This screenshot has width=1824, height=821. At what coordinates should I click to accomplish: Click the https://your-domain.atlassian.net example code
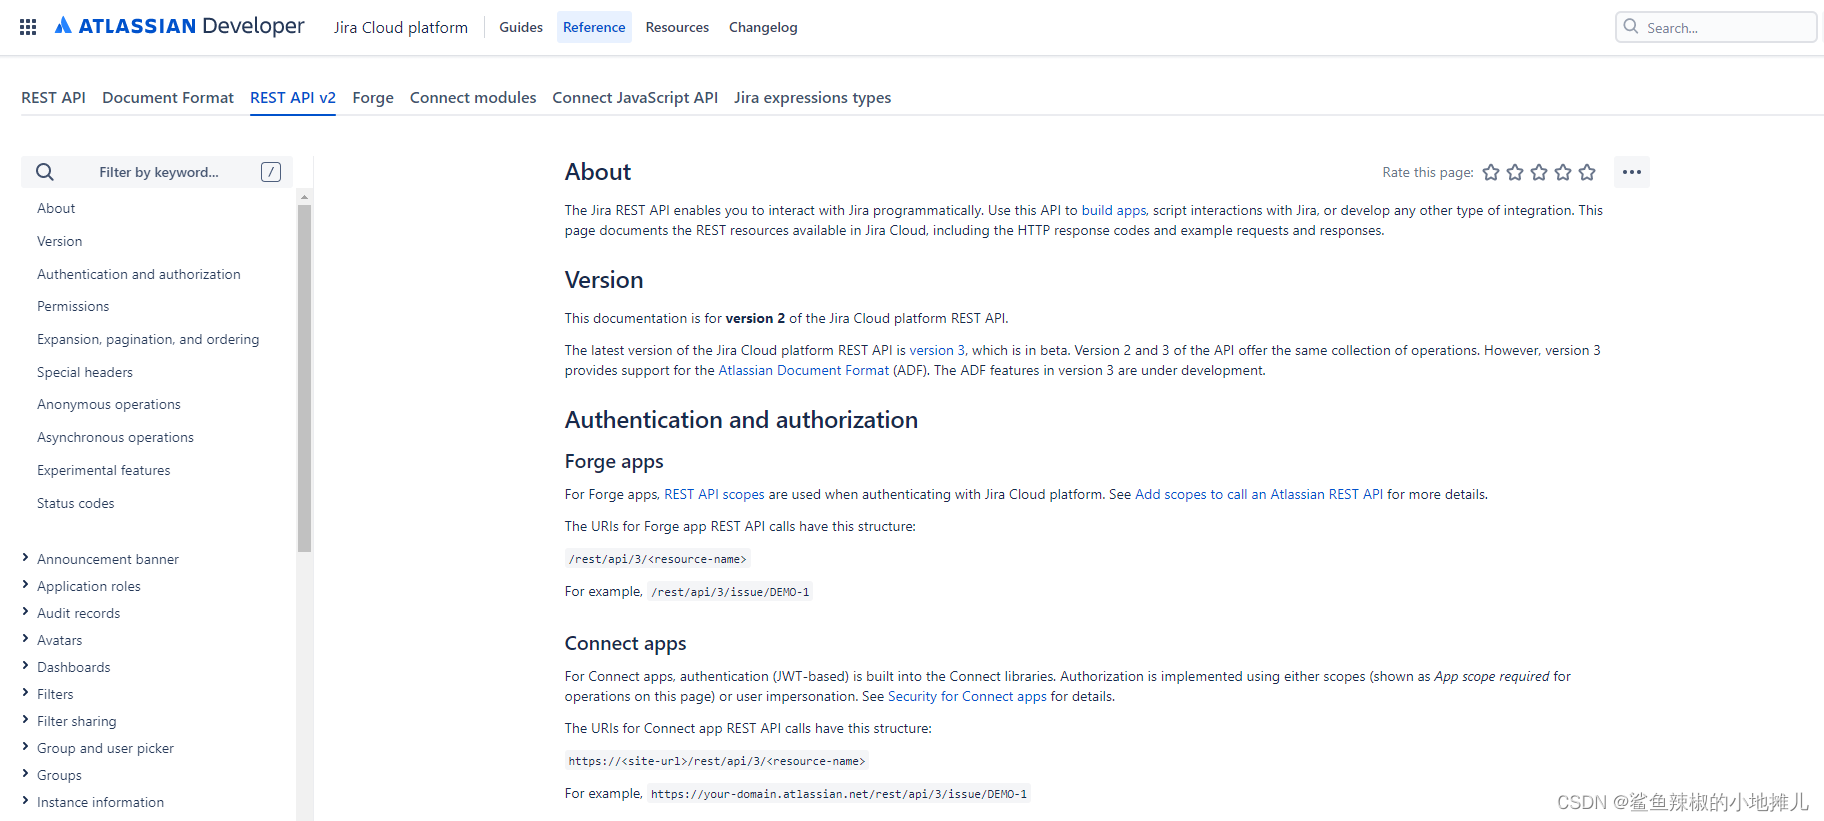tap(838, 794)
